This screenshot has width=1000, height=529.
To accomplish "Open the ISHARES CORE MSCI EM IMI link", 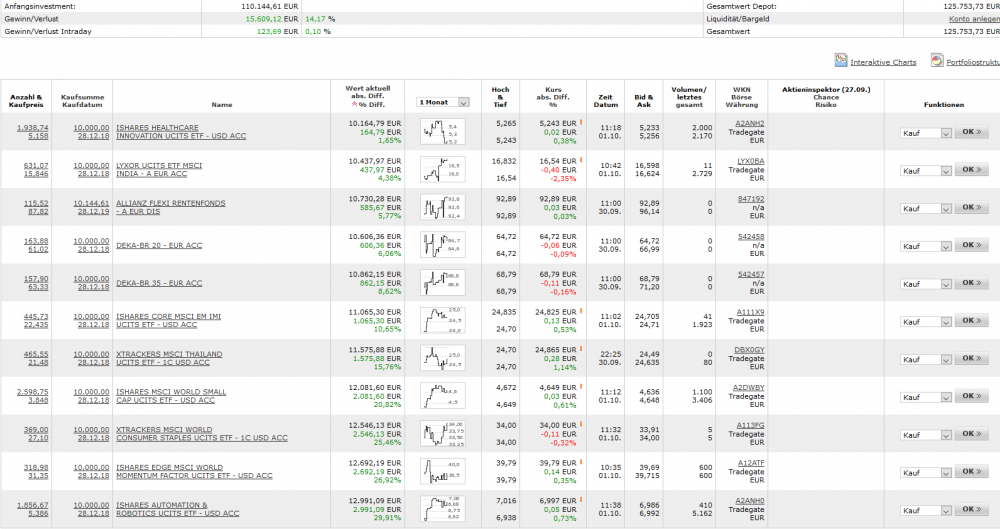I will tap(168, 320).
